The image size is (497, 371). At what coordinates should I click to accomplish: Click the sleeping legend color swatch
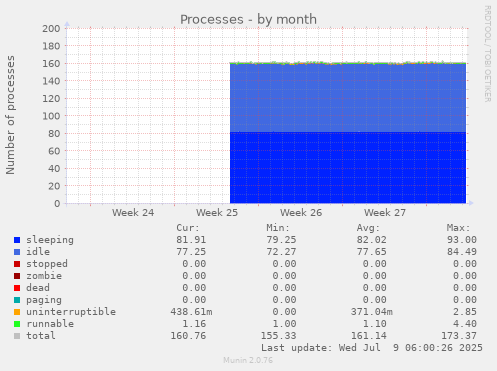pyautogui.click(x=17, y=240)
